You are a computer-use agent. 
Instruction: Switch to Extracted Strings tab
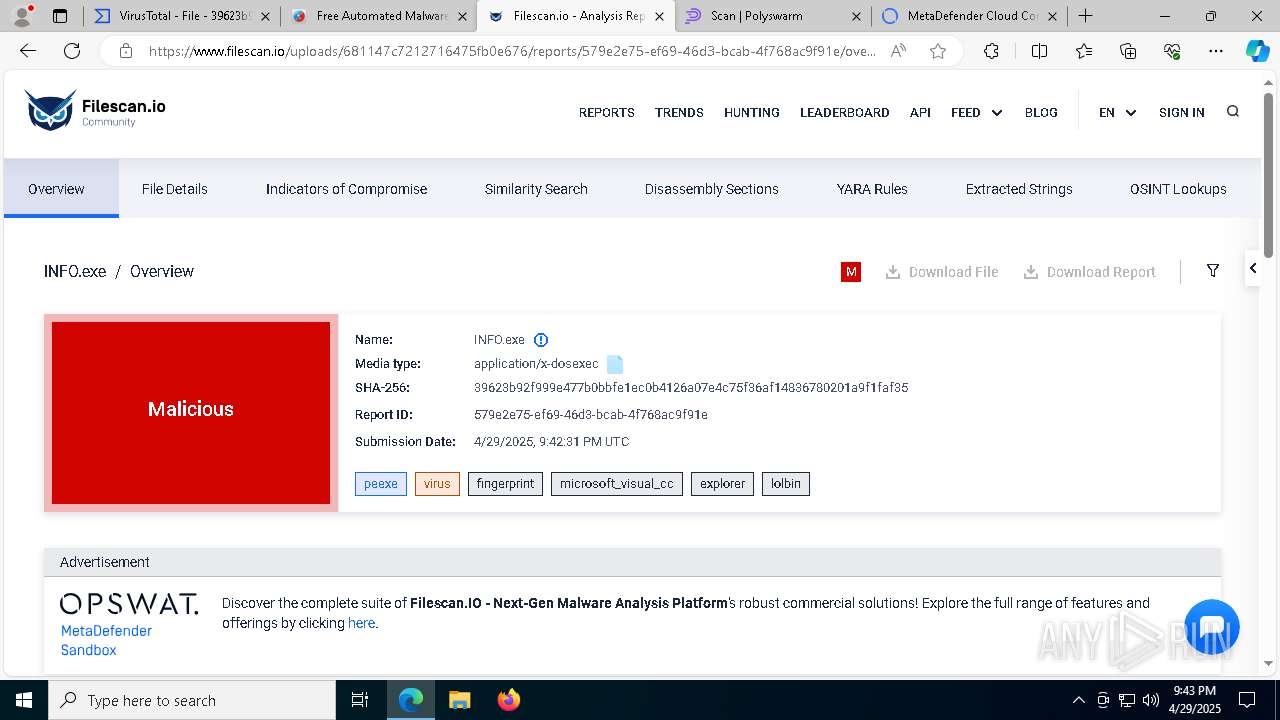[x=1019, y=189]
